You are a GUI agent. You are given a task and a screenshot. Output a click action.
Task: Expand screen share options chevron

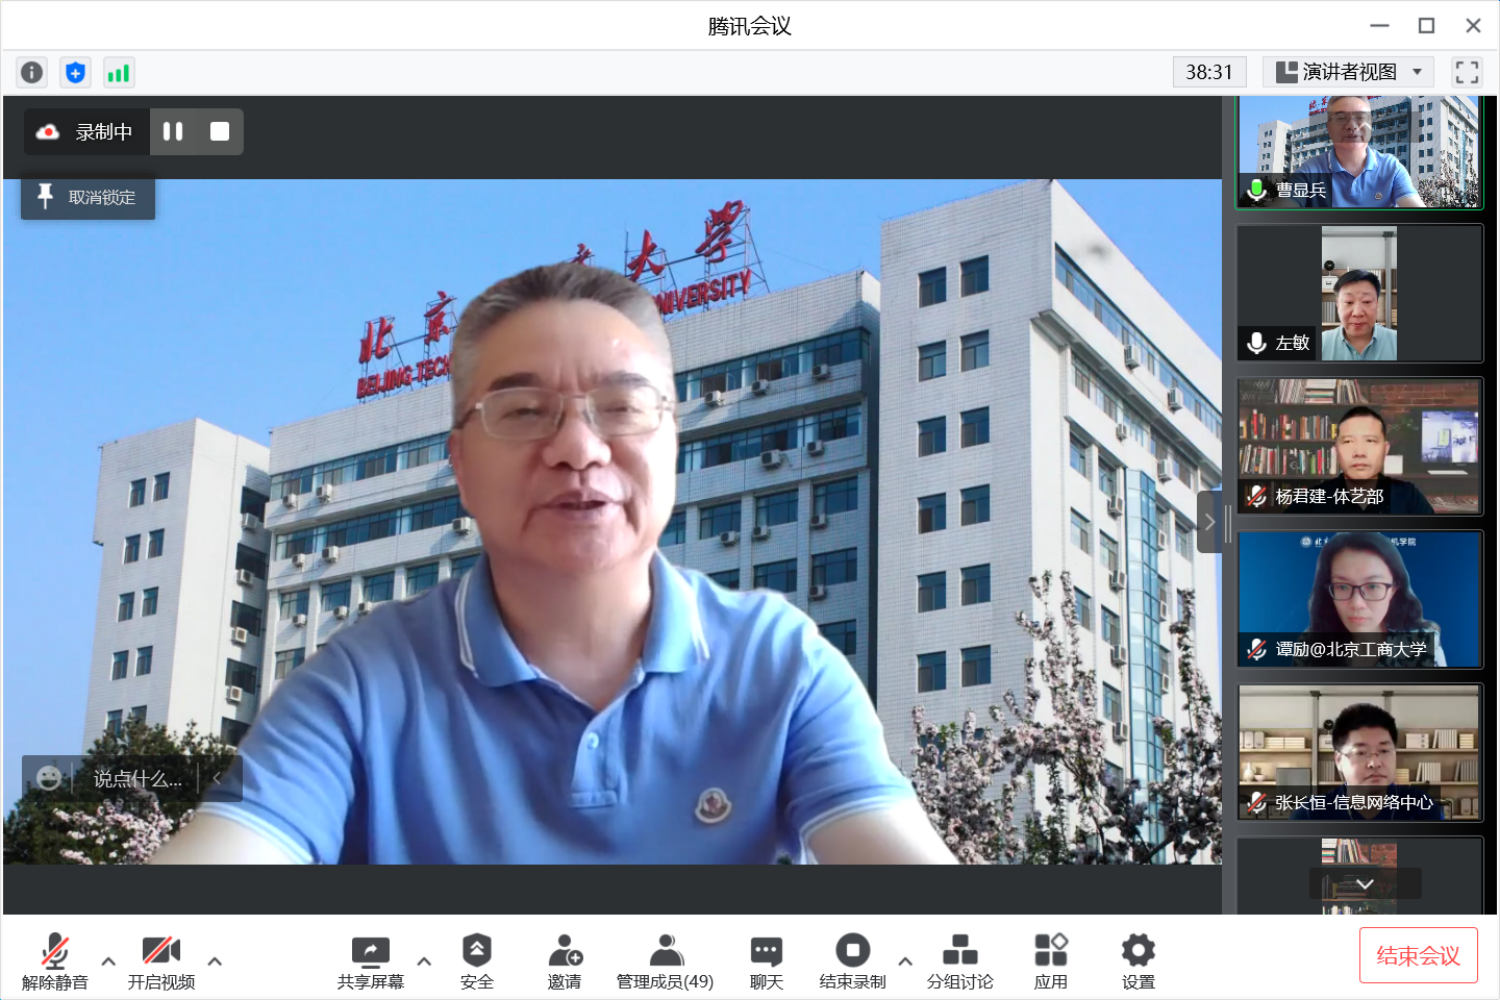pos(425,962)
